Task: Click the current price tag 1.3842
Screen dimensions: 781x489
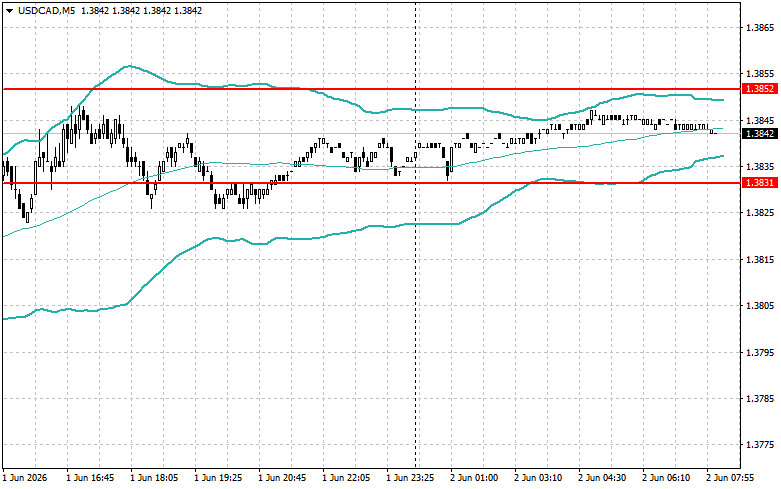Action: point(760,133)
